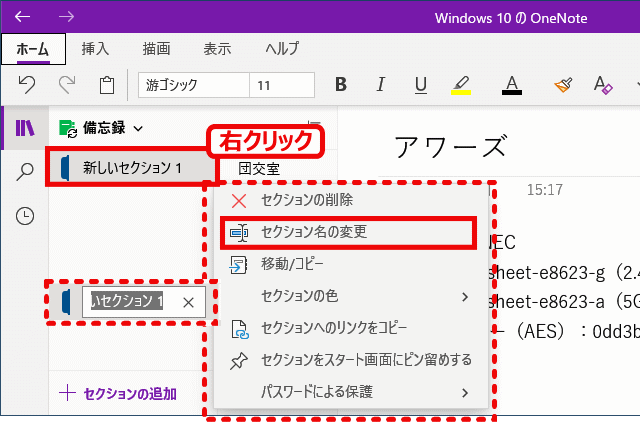Screen dimensions: 640x422
Task: Expand the 備忘録 notebook dropdown
Action: tap(138, 129)
